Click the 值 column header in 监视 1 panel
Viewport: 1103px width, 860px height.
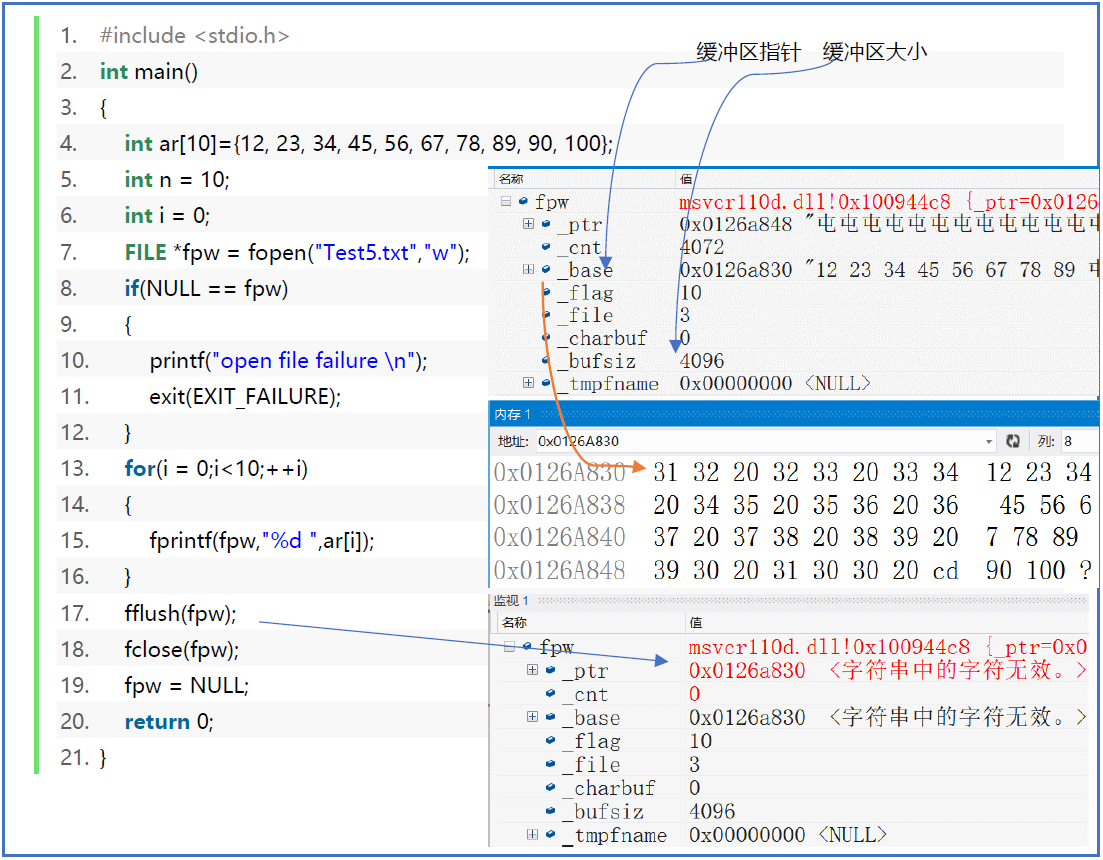696,623
